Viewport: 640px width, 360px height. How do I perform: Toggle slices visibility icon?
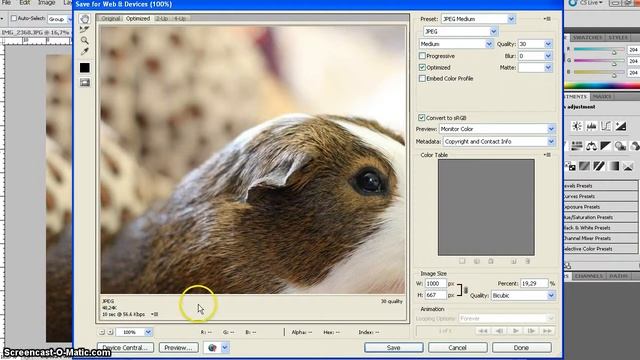coord(84,82)
